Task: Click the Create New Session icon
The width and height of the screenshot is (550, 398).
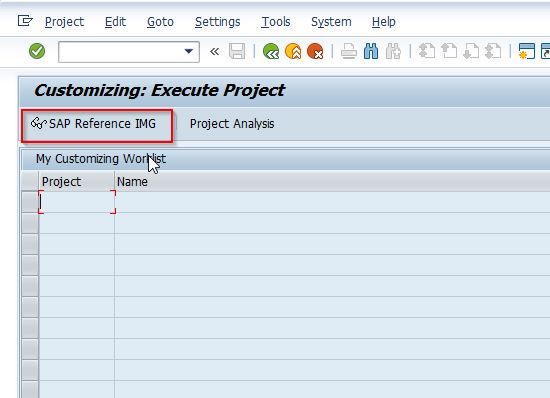Action: point(526,52)
